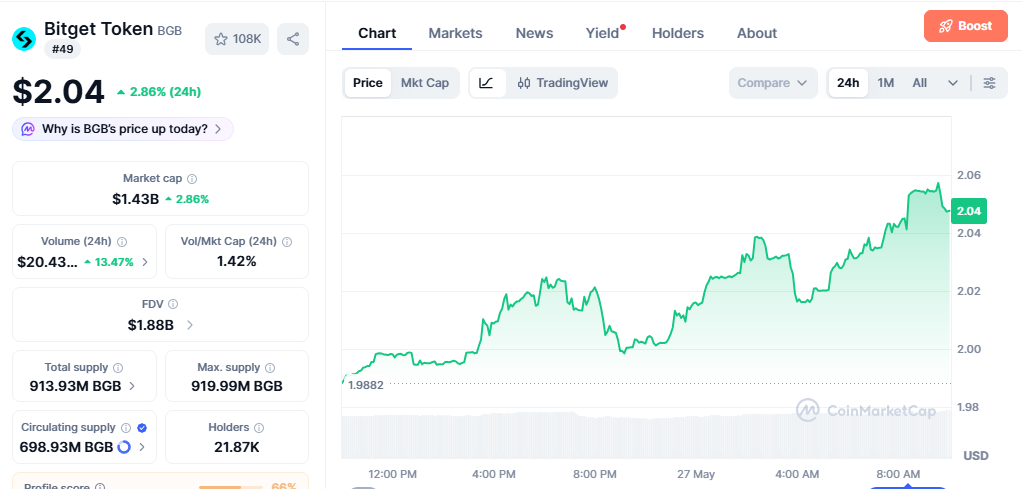Expand FDV details chevron

click(x=190, y=325)
